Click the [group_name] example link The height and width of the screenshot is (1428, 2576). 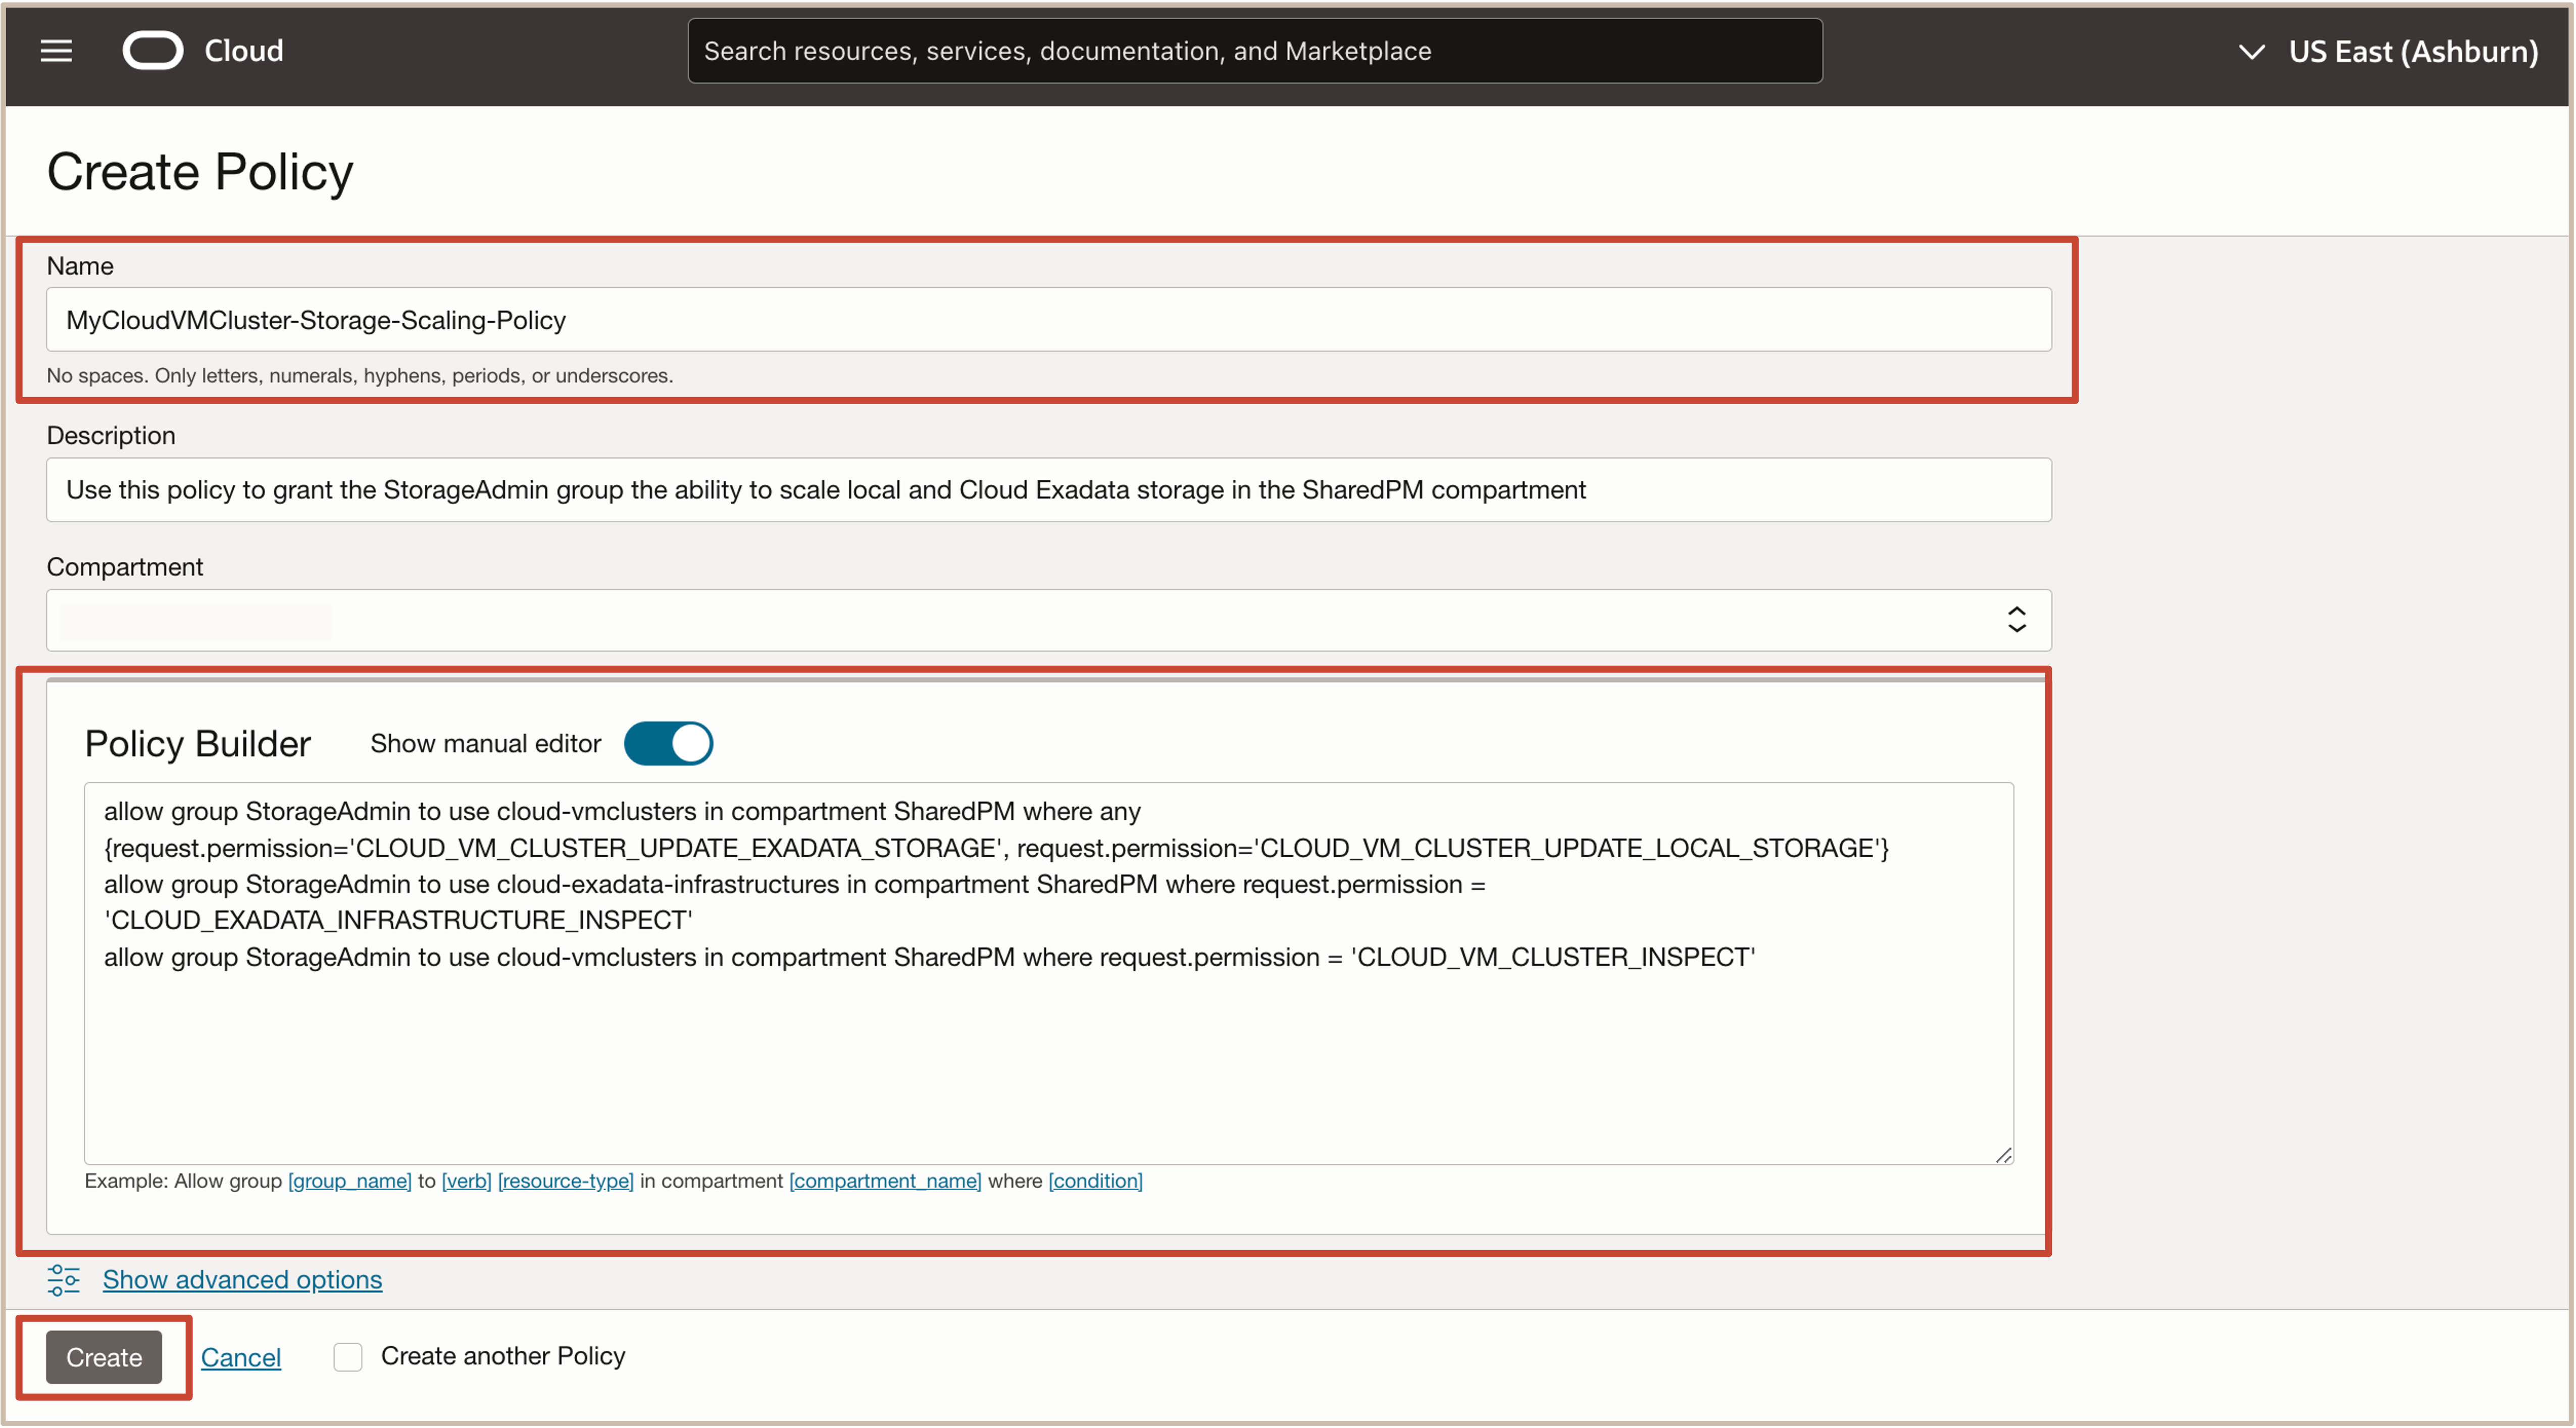click(x=349, y=1180)
